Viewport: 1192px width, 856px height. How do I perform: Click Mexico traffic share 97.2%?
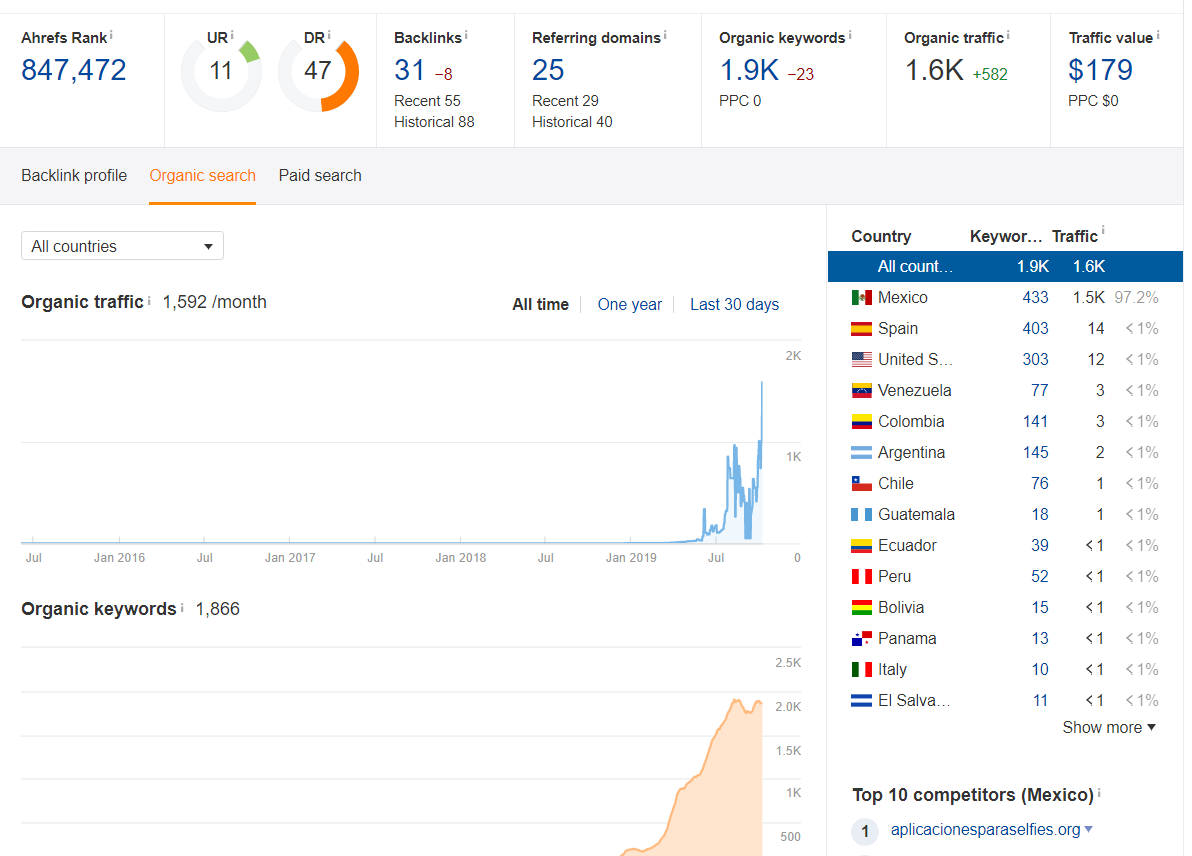[1137, 297]
